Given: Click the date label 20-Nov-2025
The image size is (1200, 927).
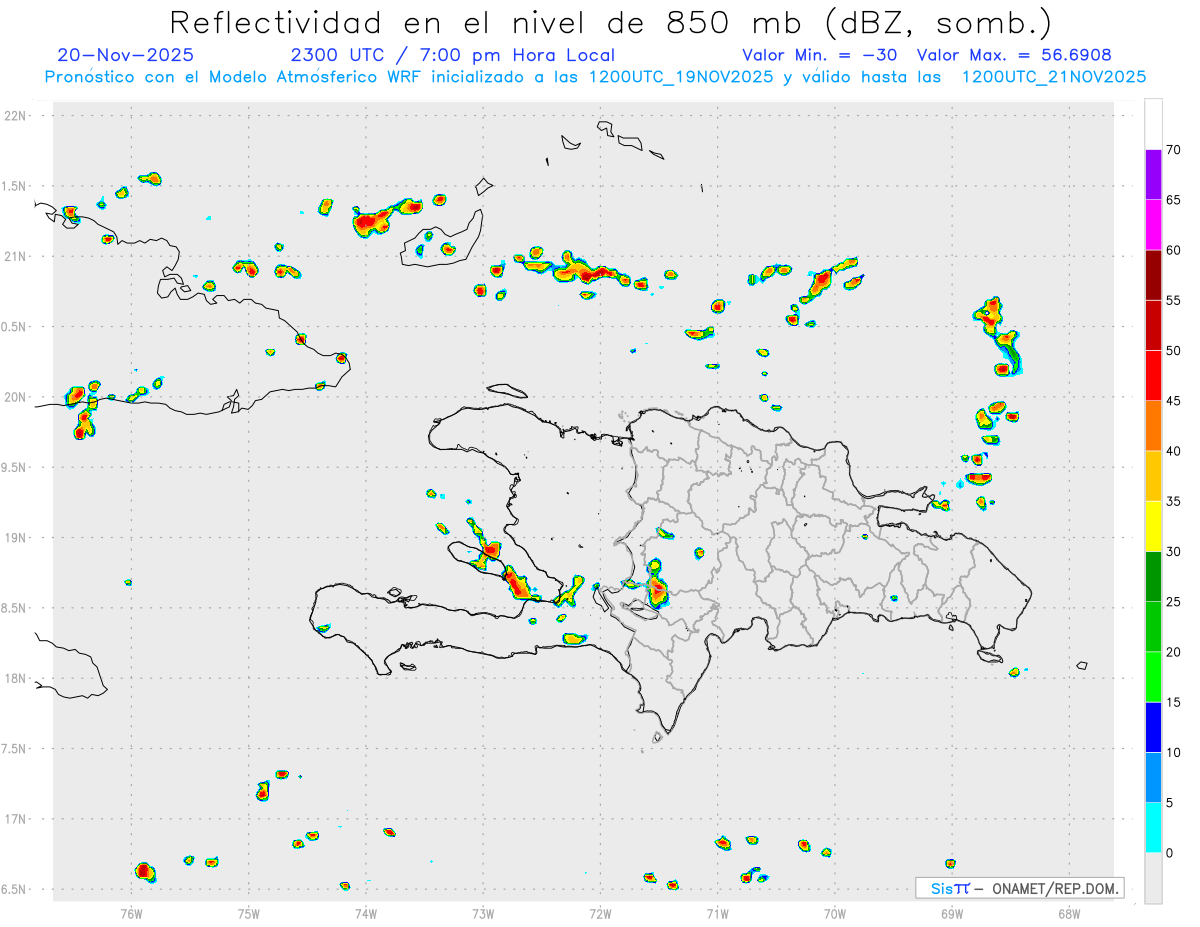Looking at the screenshot, I should [126, 55].
